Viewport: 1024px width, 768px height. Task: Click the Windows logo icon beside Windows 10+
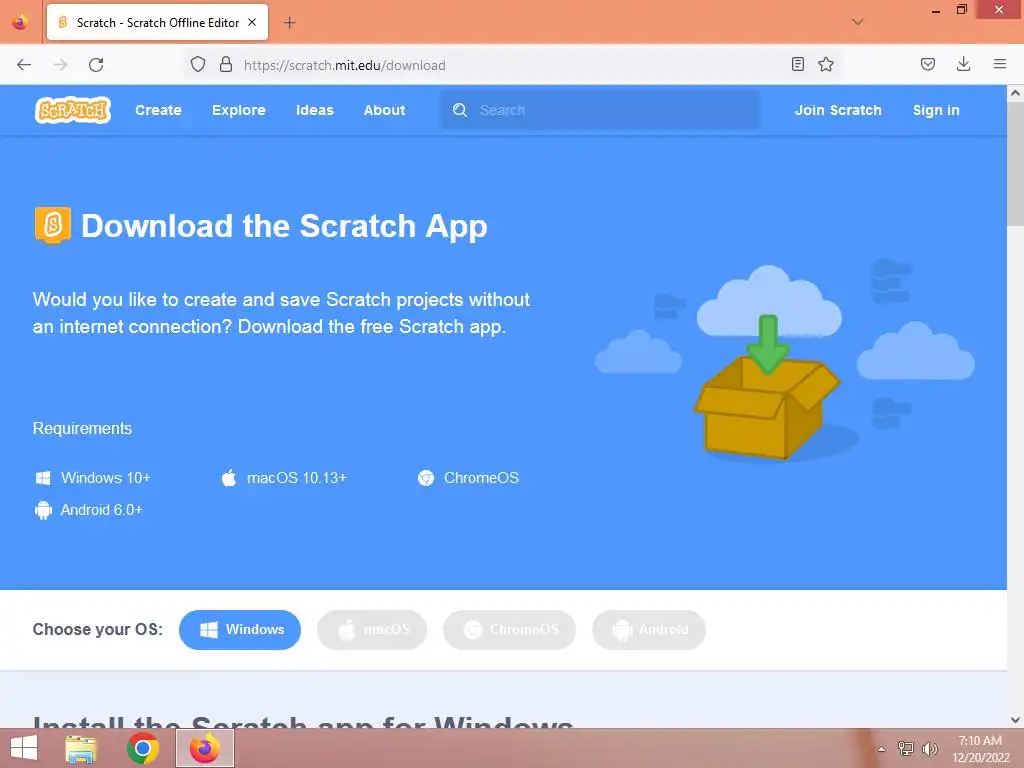pos(43,478)
